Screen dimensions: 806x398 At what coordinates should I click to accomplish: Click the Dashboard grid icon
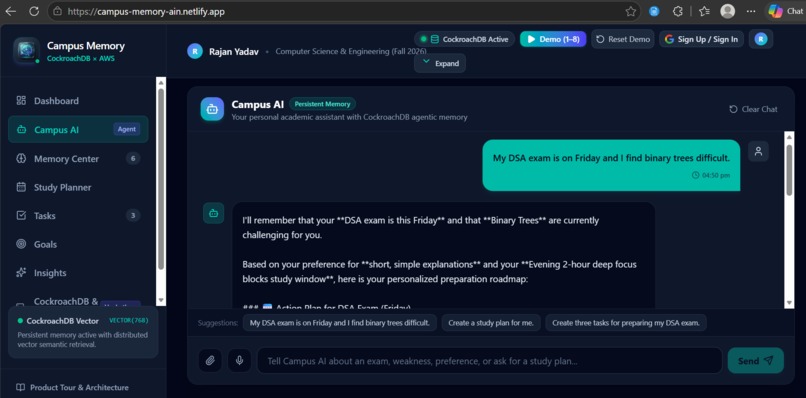click(x=21, y=101)
